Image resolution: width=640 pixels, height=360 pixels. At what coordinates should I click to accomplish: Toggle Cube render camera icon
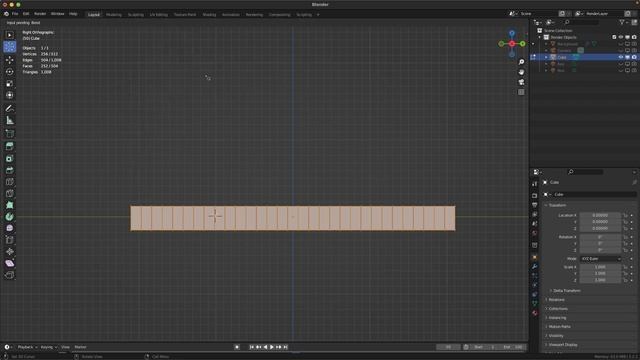click(634, 57)
